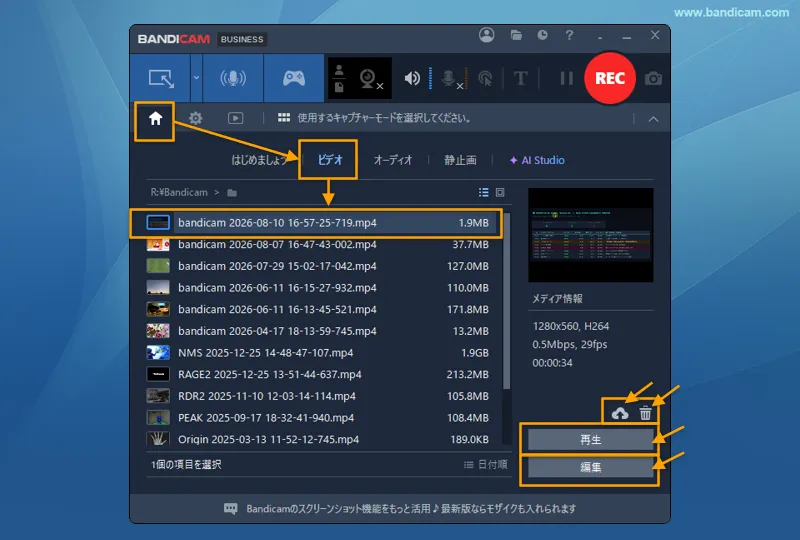
Task: Open the video playback tab icon
Action: click(235, 118)
